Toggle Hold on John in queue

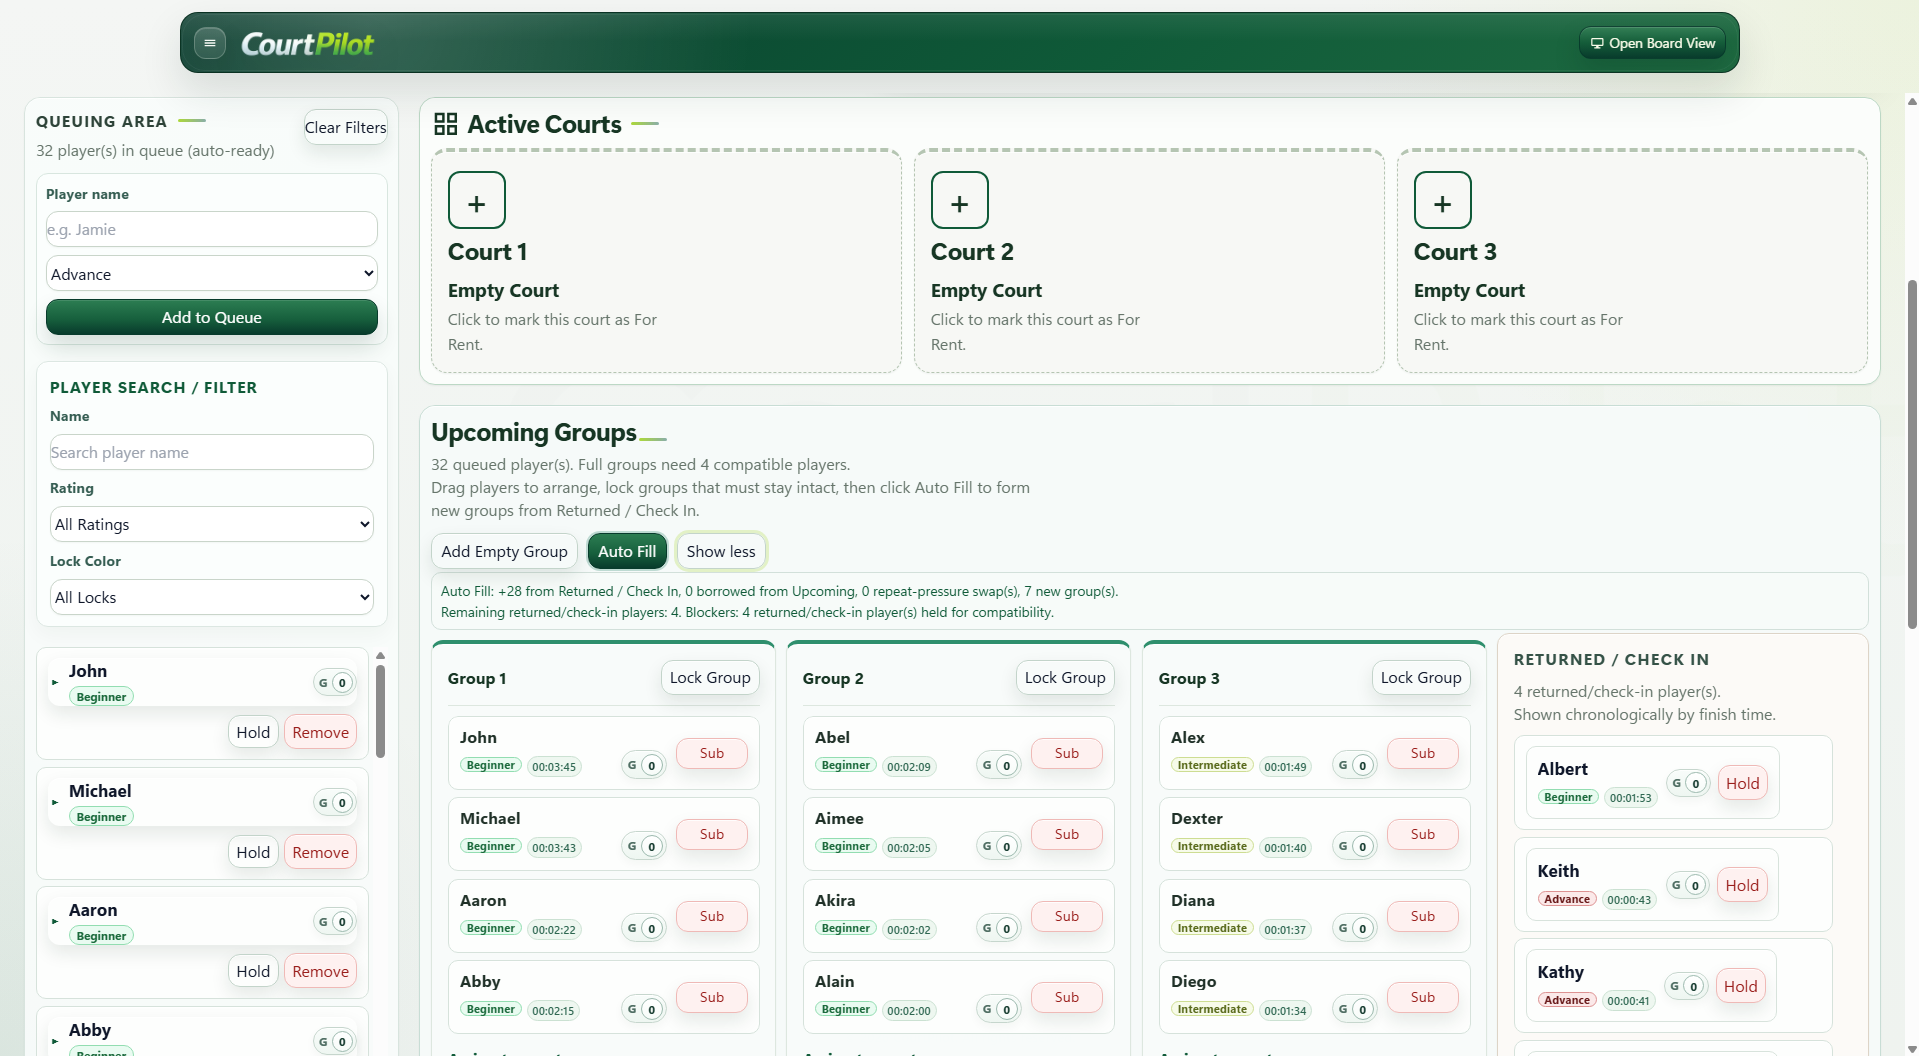(x=253, y=733)
